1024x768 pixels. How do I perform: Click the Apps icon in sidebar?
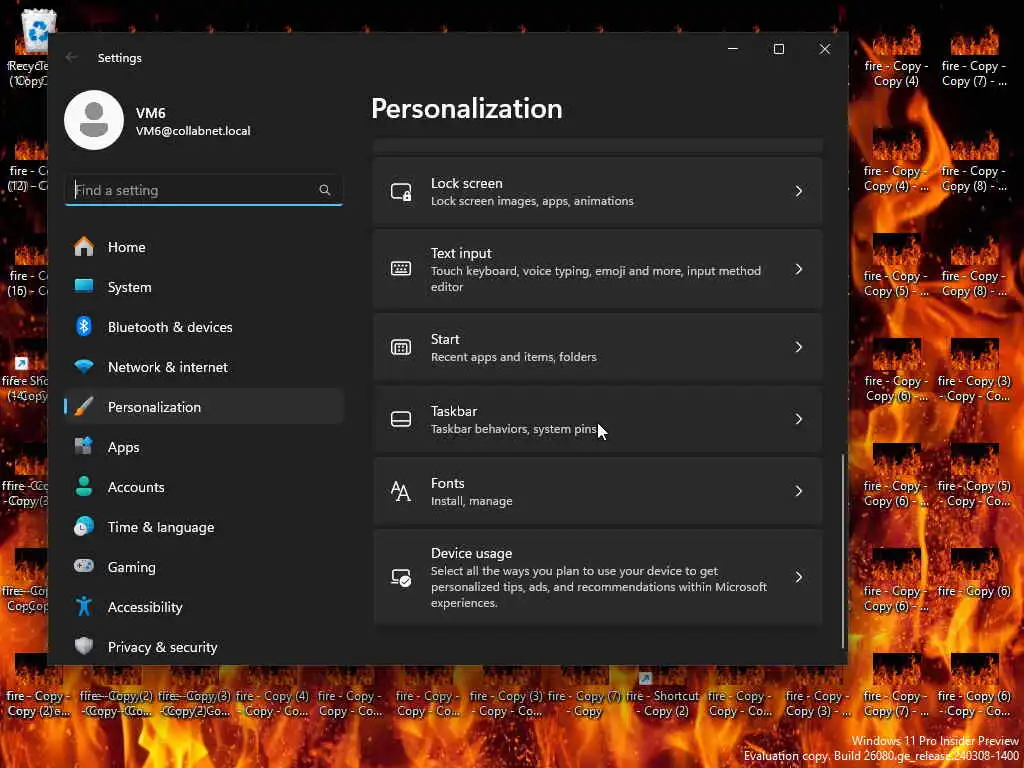[84, 447]
